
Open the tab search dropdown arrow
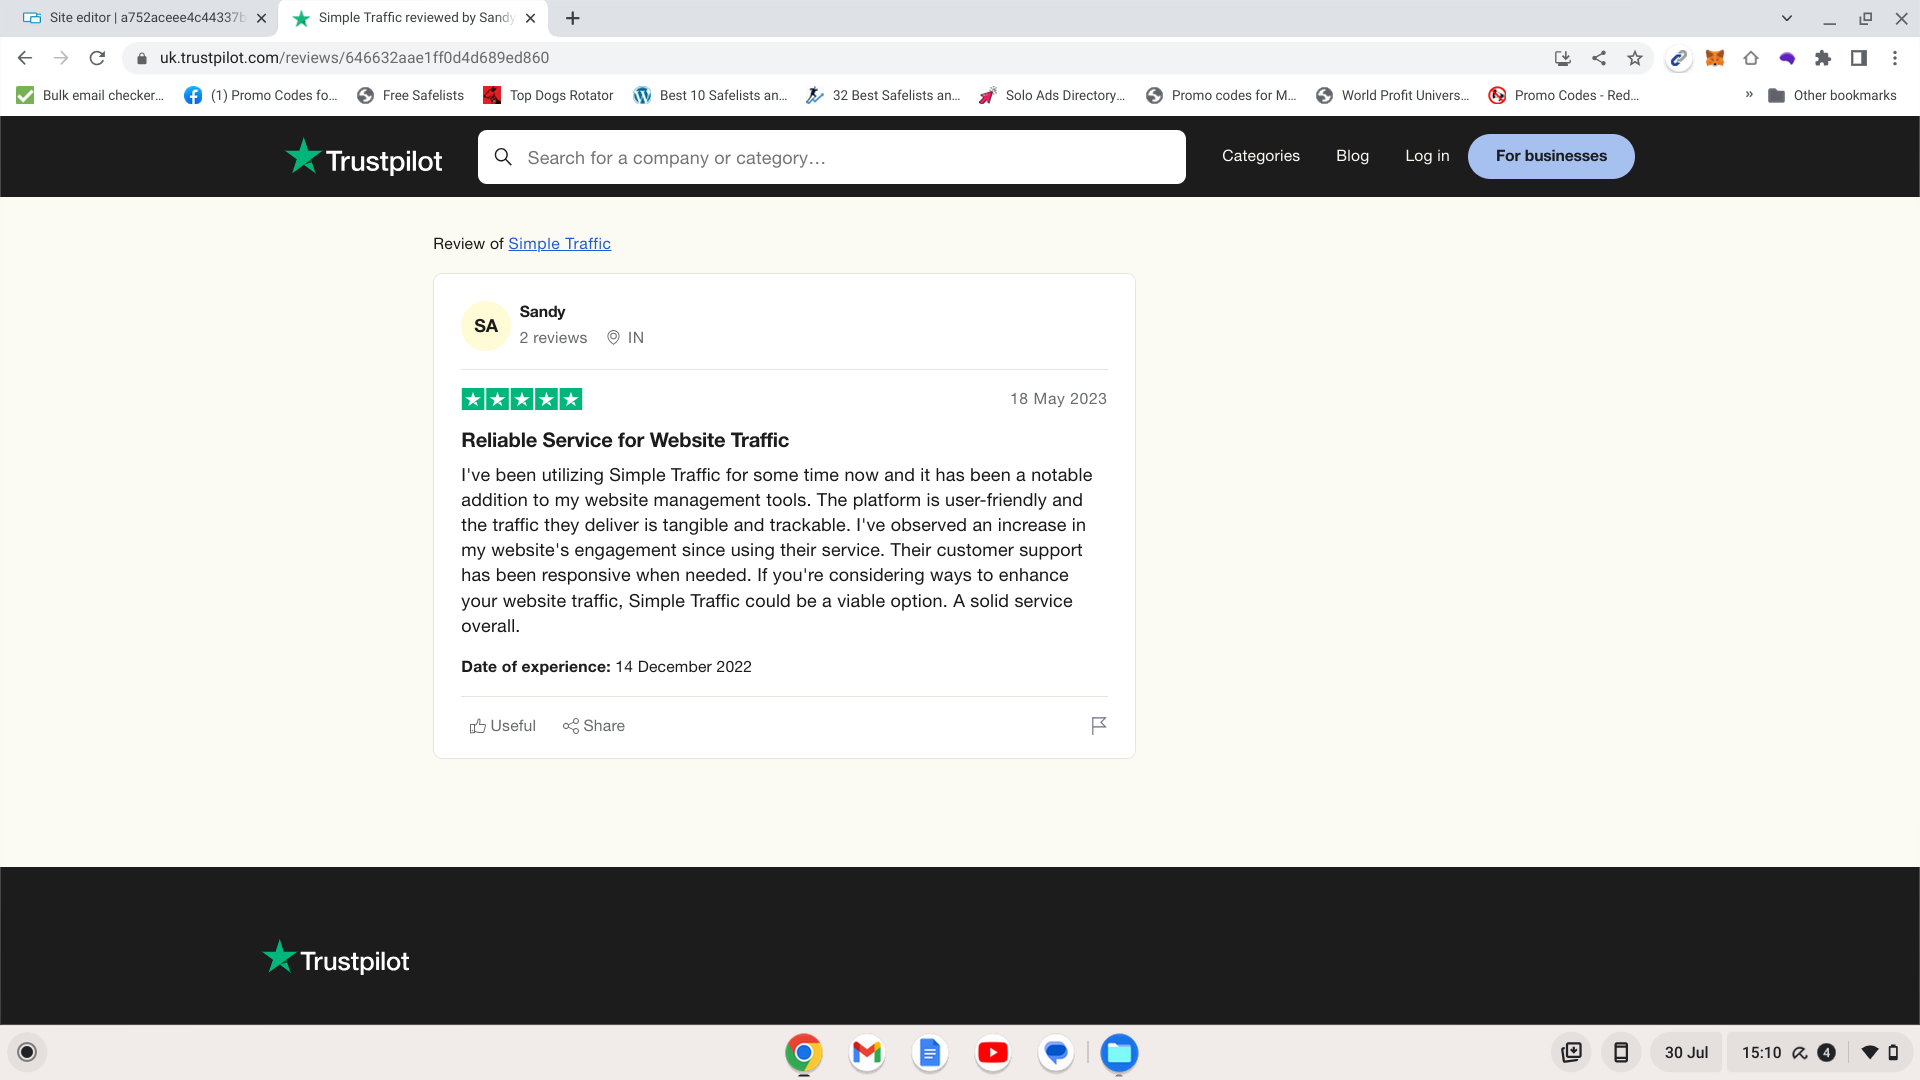point(1787,18)
